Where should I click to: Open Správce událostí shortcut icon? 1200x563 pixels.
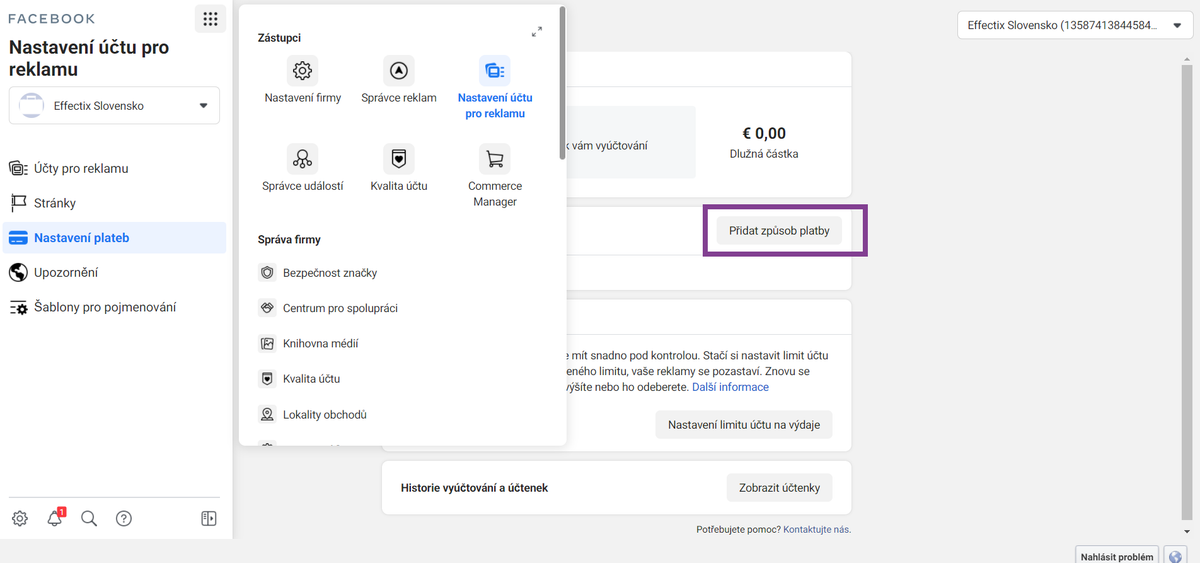[302, 158]
